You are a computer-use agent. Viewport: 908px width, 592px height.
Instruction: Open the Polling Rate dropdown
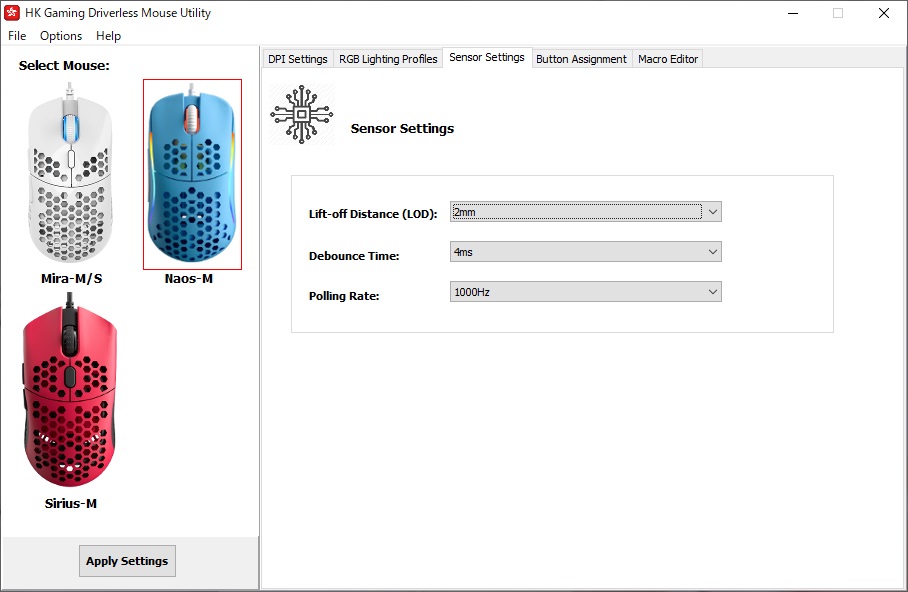click(585, 292)
